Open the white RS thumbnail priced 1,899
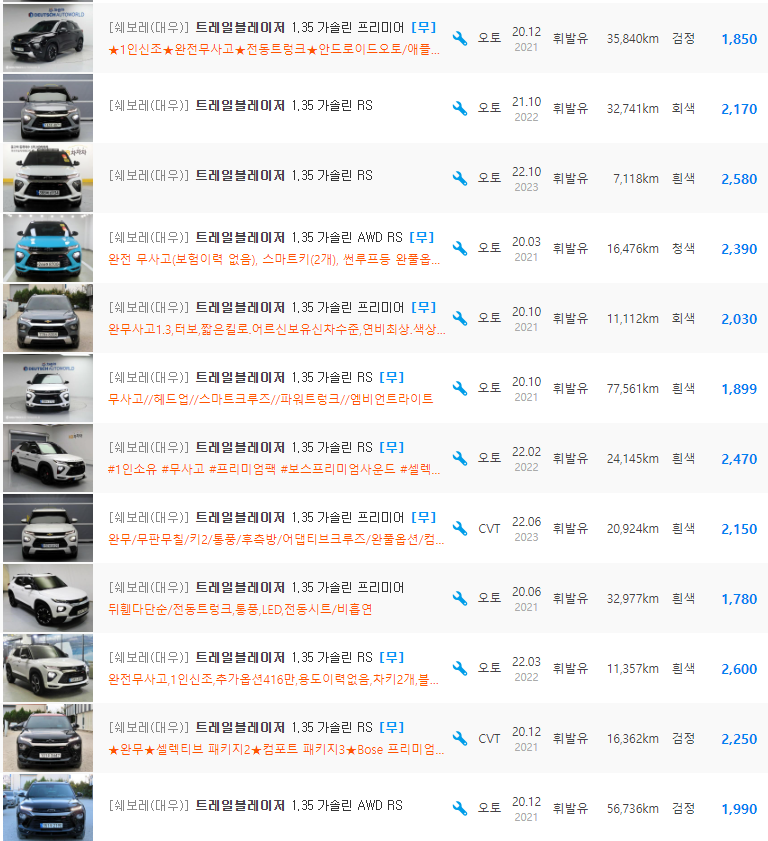Screen dimensions: 768x841 pyautogui.click(x=48, y=388)
